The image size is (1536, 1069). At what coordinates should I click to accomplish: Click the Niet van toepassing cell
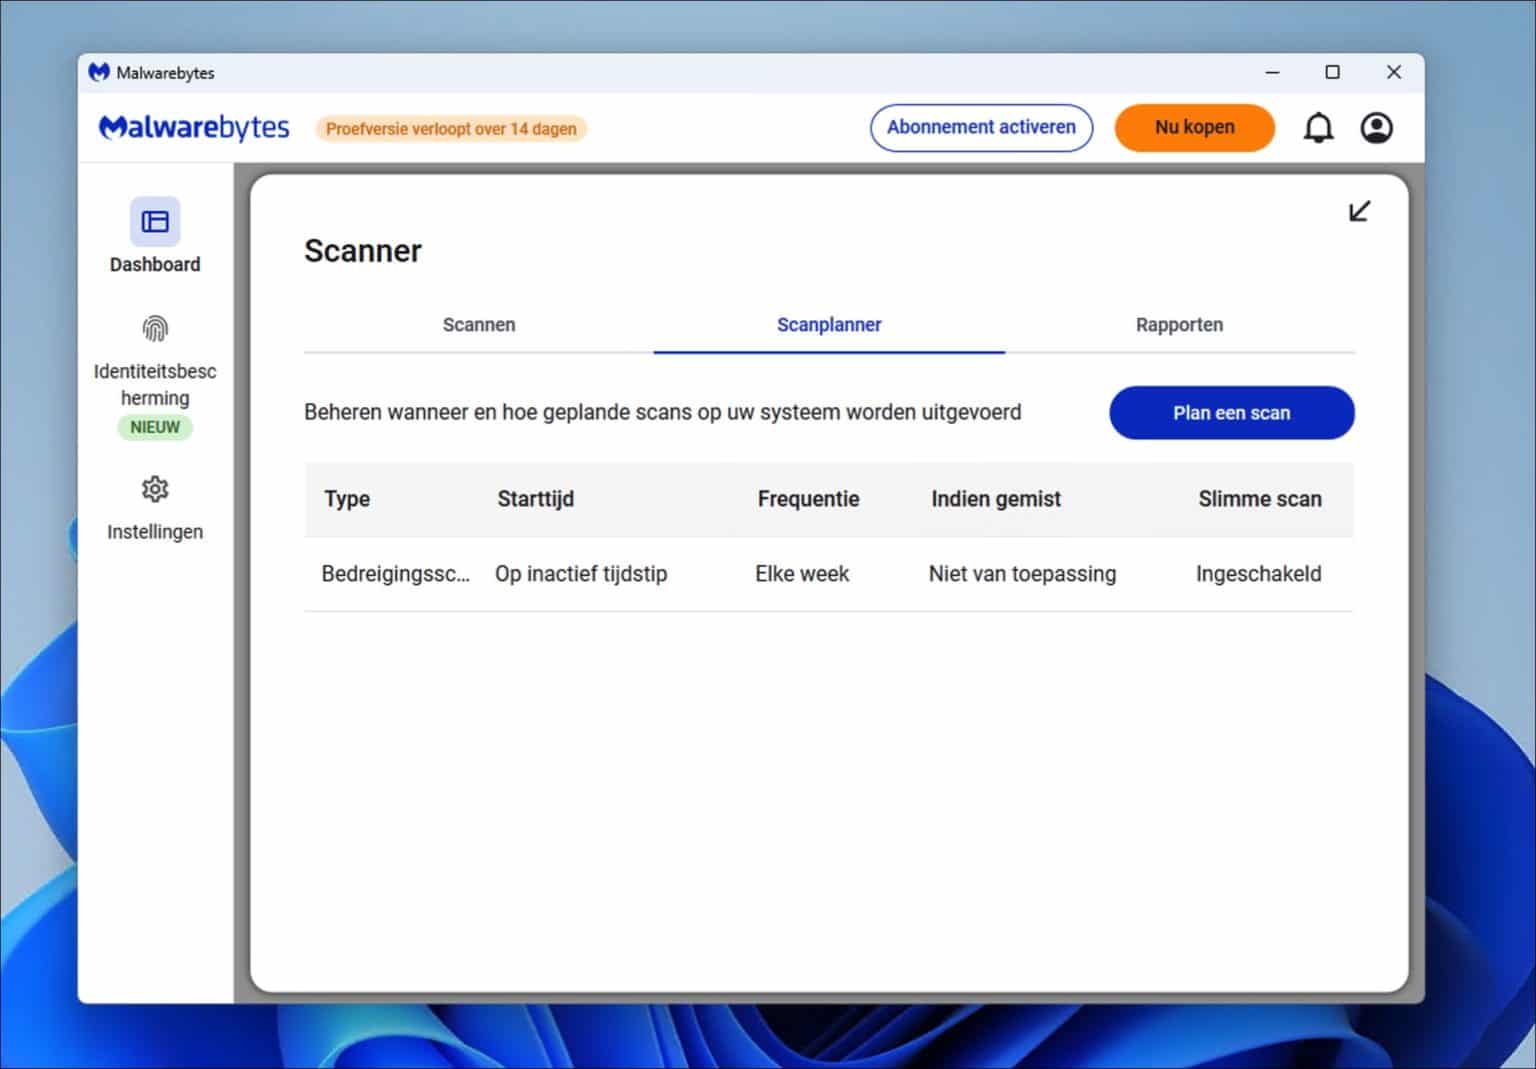click(x=1022, y=574)
